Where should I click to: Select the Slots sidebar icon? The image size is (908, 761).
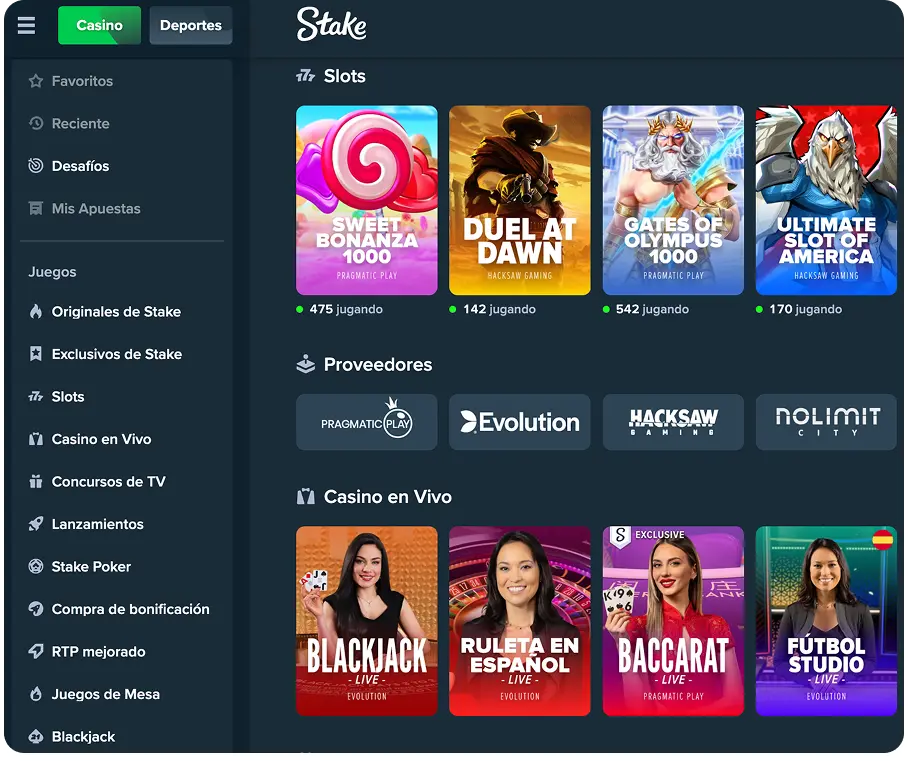tap(36, 396)
